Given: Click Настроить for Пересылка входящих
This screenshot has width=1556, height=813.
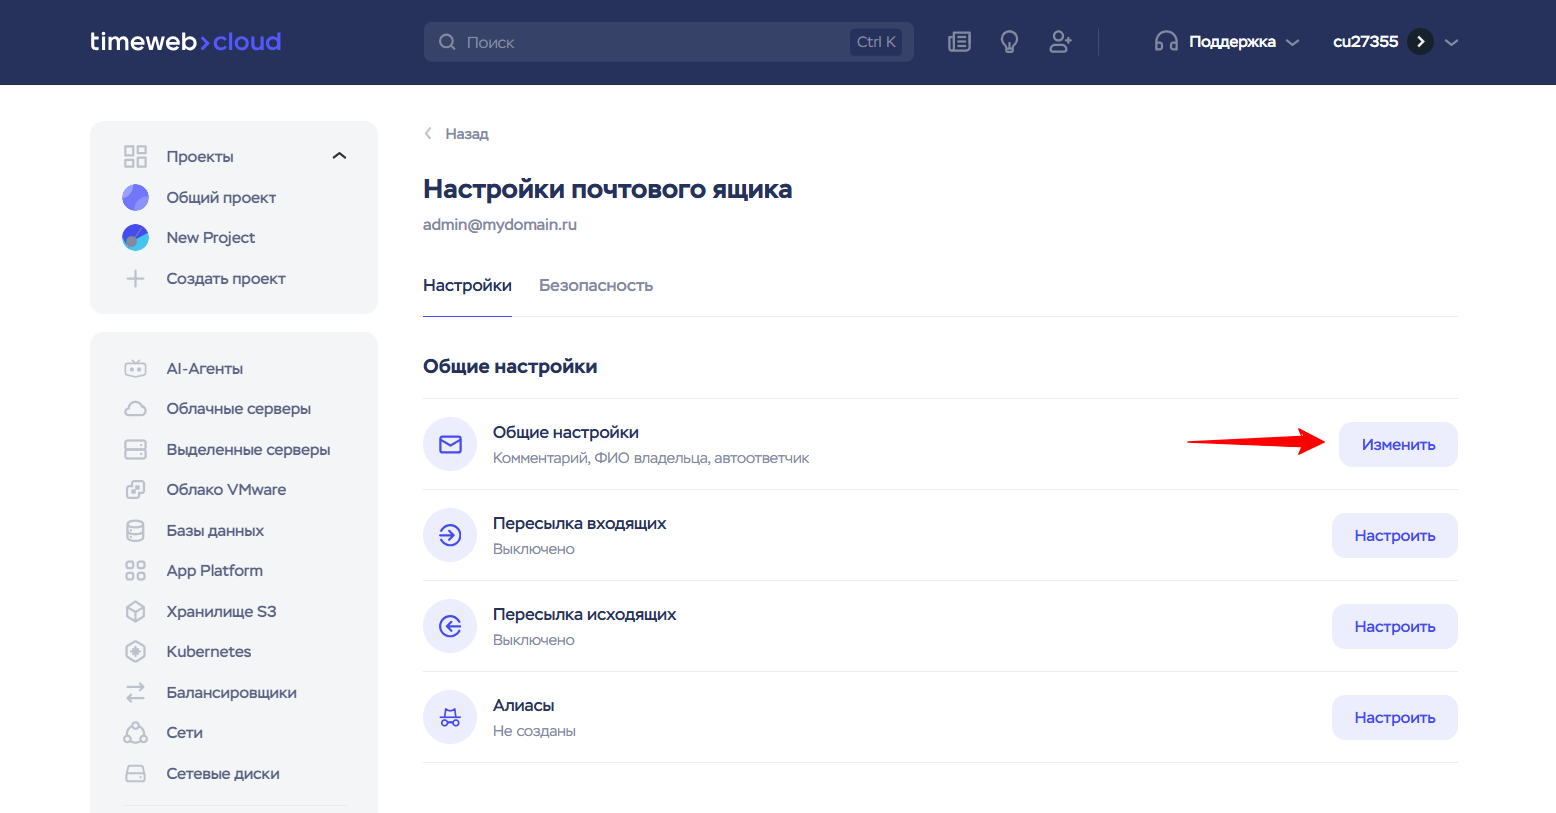Looking at the screenshot, I should click(x=1394, y=535).
